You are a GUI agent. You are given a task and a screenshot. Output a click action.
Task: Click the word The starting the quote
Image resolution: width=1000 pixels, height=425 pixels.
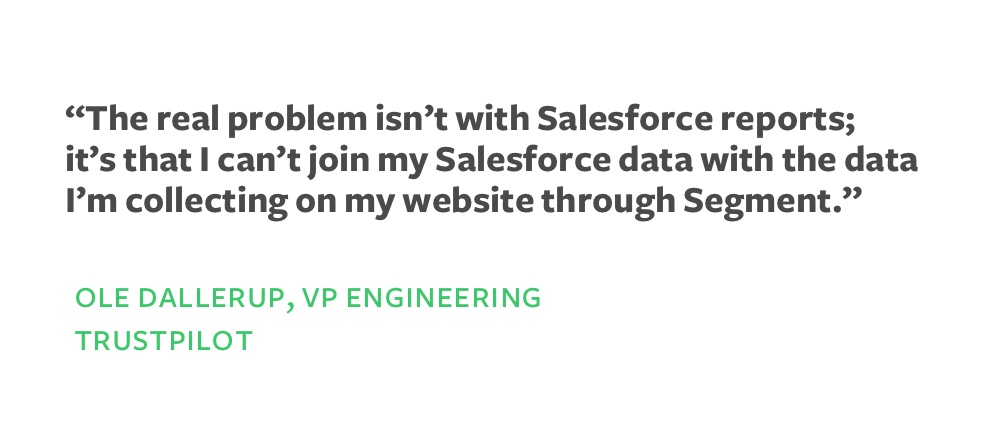119,119
